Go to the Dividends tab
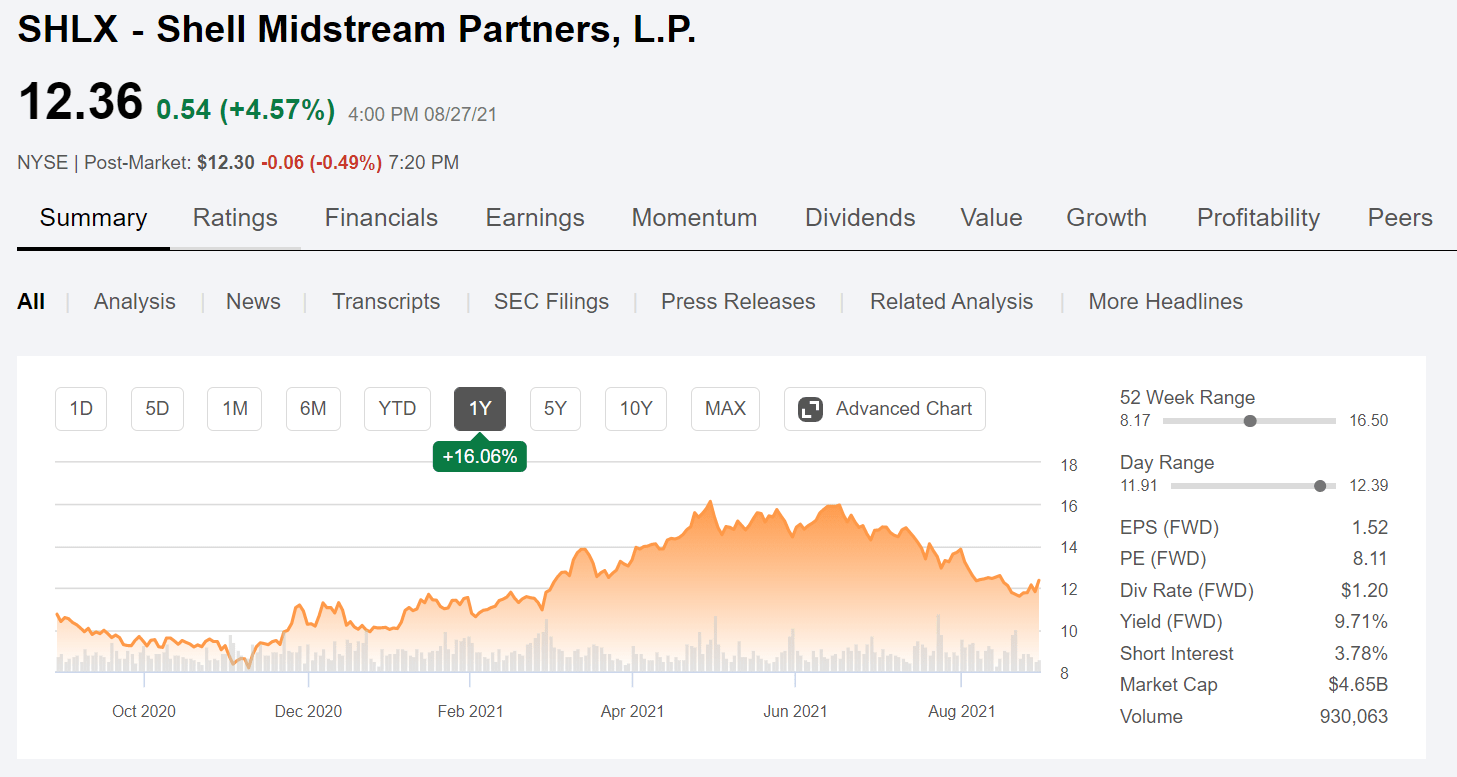 click(859, 217)
